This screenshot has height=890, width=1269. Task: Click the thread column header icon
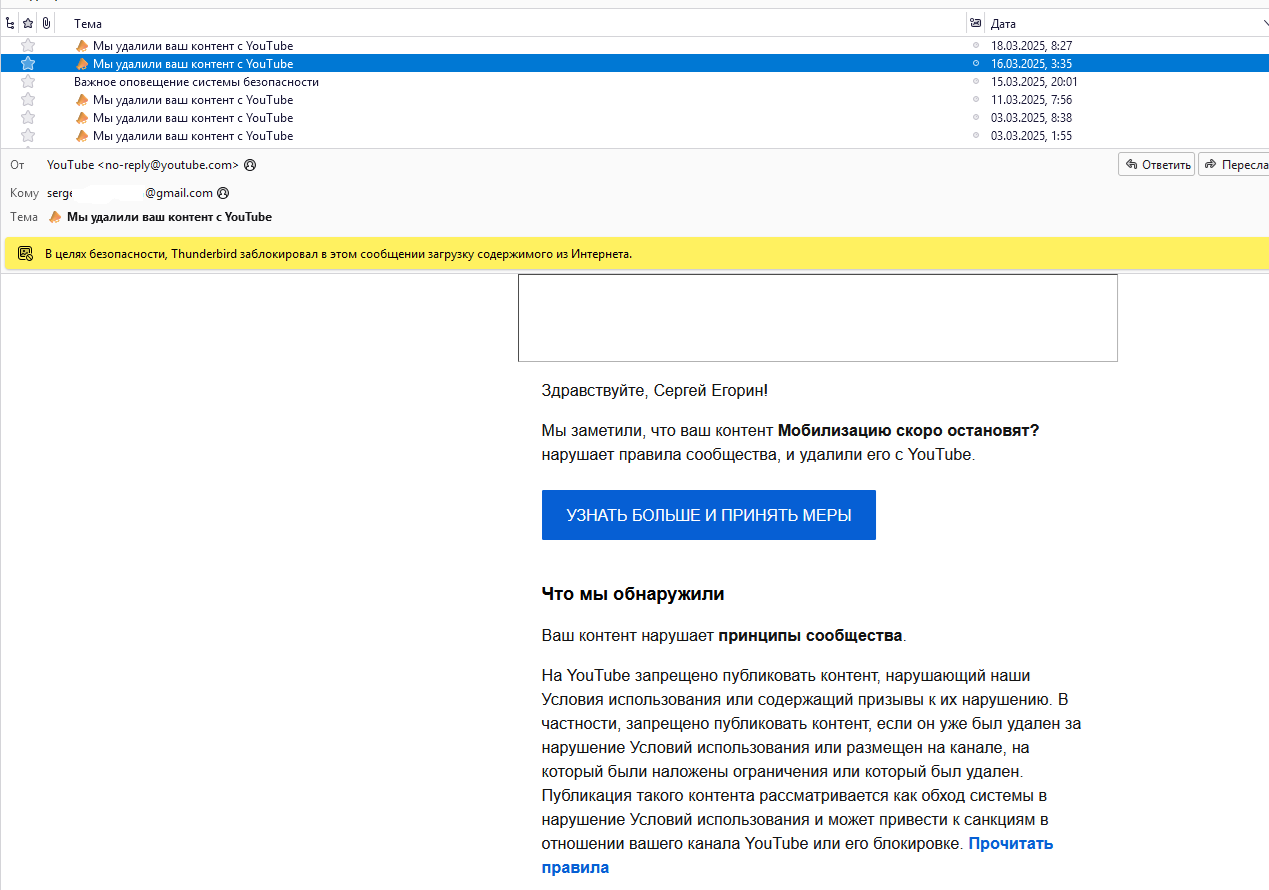click(10, 23)
